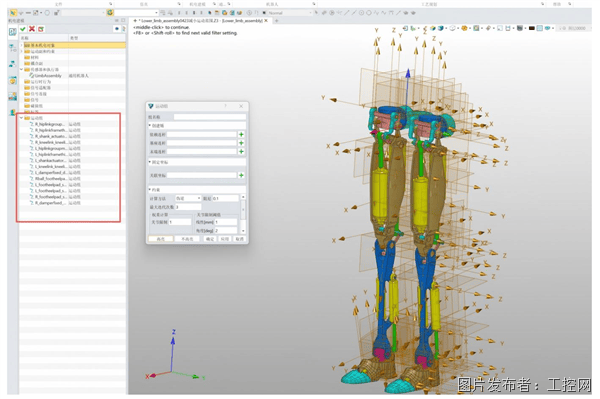Collapse the motion group folder in the tree

21,118
